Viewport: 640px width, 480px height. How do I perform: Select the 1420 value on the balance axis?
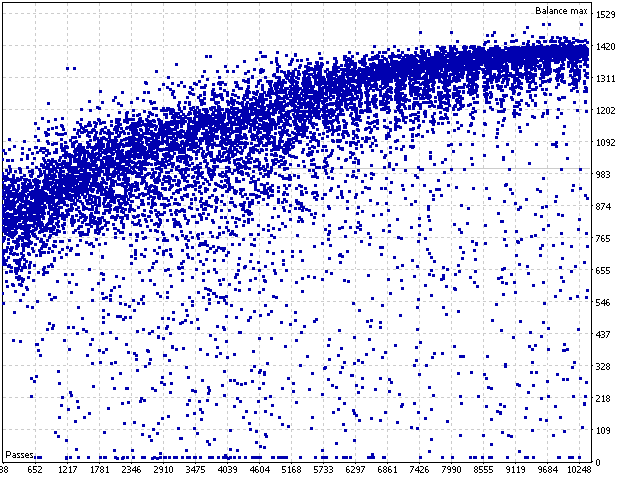coord(606,47)
